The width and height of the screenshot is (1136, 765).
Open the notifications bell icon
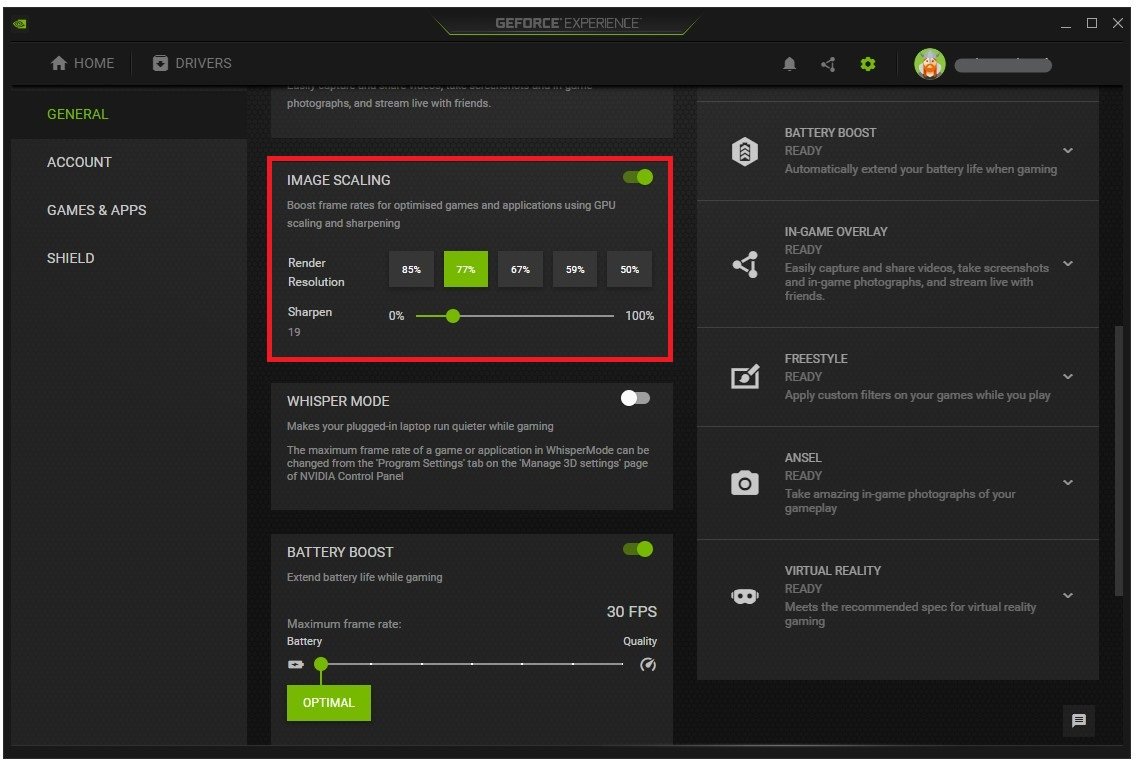pyautogui.click(x=790, y=64)
